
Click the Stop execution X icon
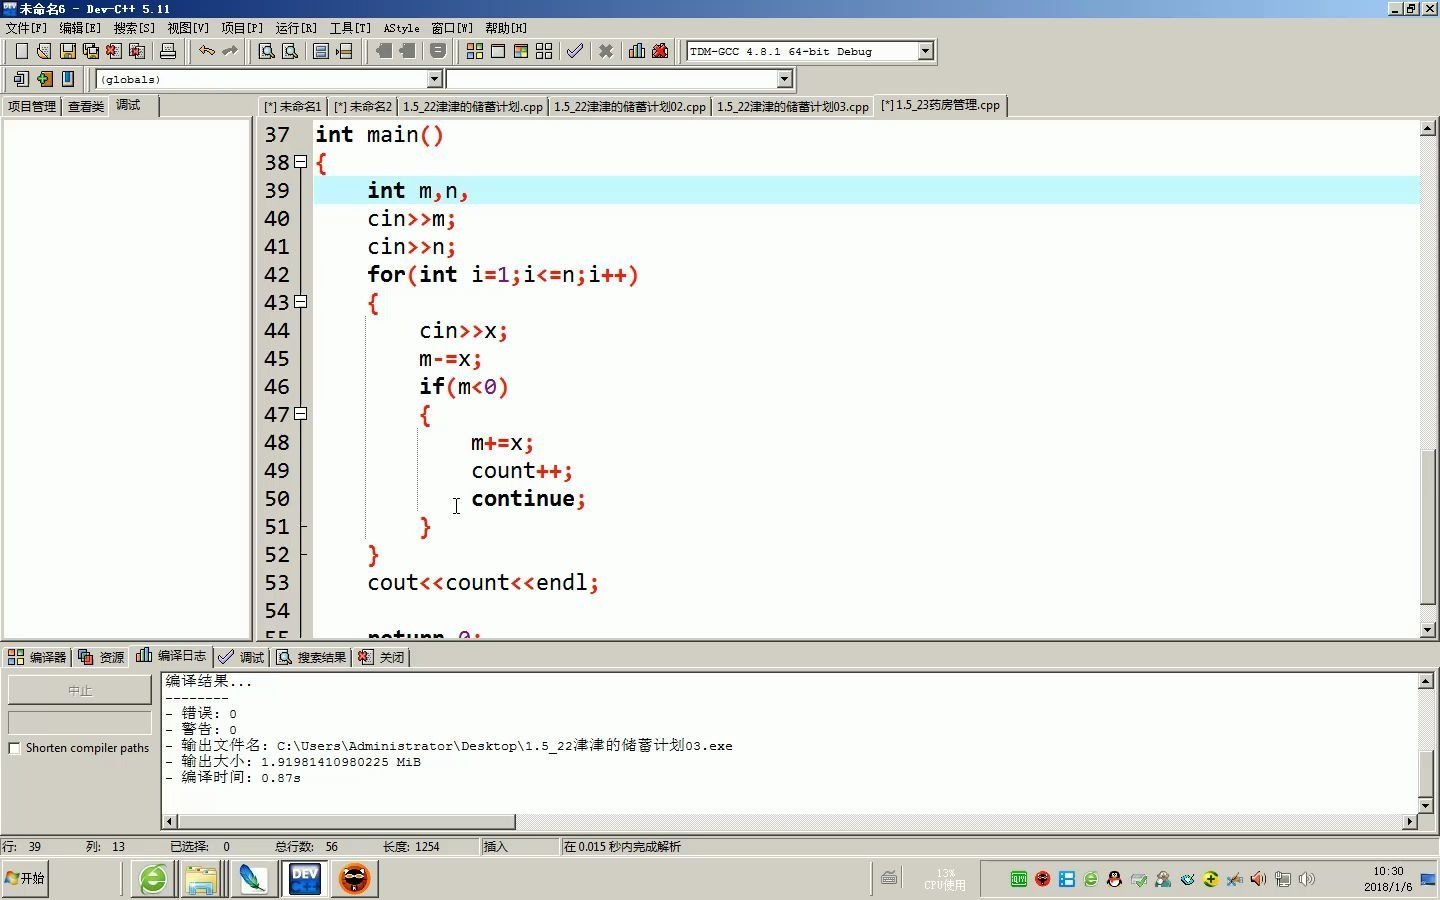click(606, 51)
